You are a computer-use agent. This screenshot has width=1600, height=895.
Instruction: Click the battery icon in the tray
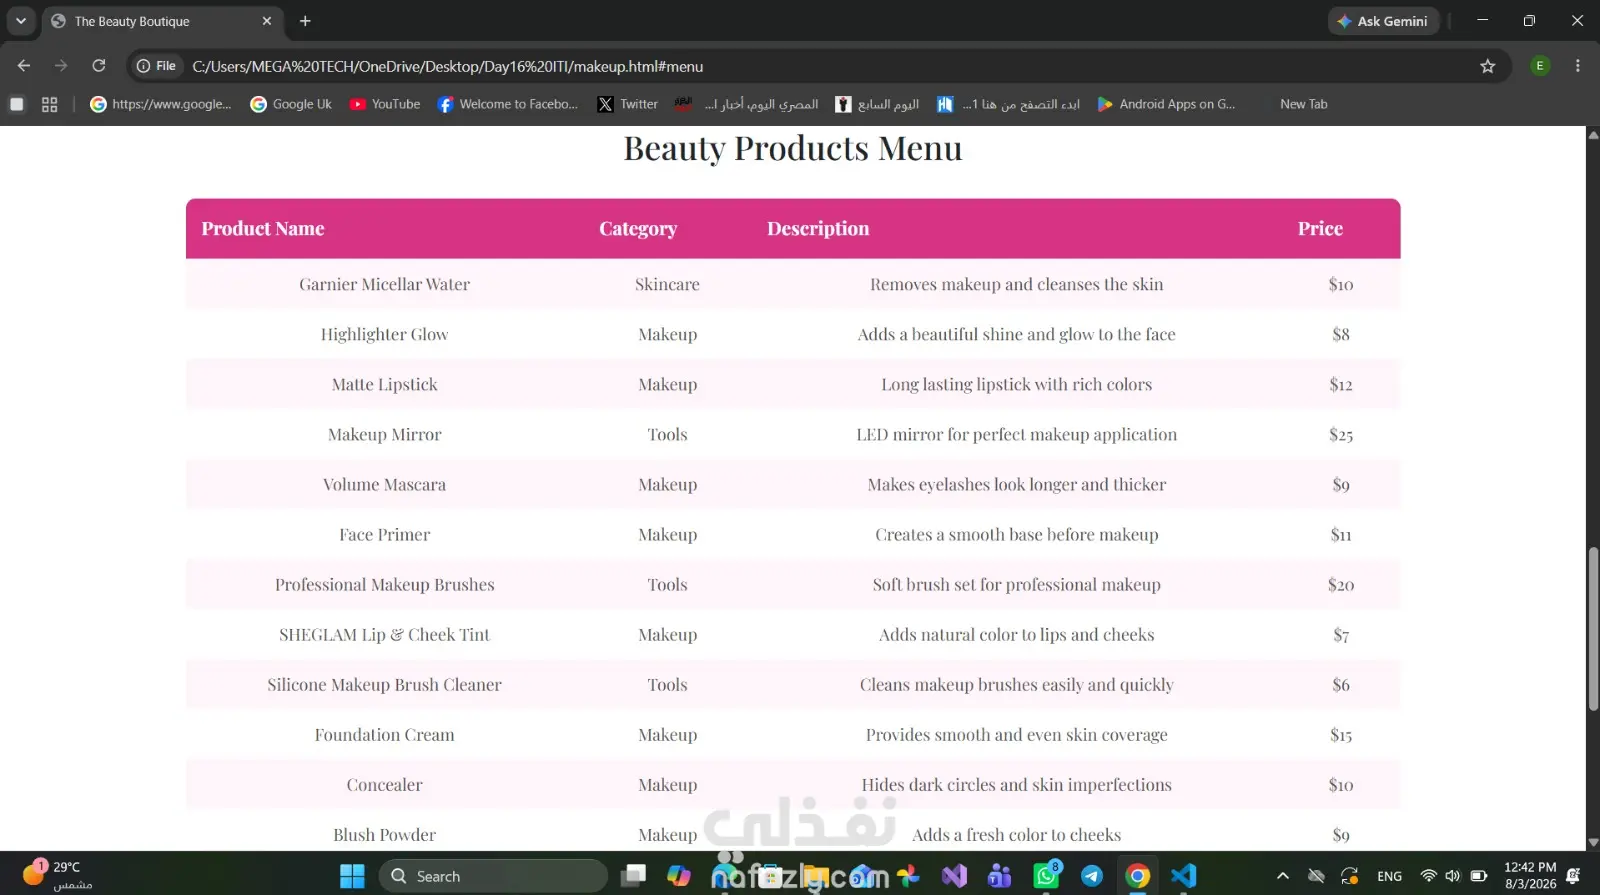click(1479, 876)
